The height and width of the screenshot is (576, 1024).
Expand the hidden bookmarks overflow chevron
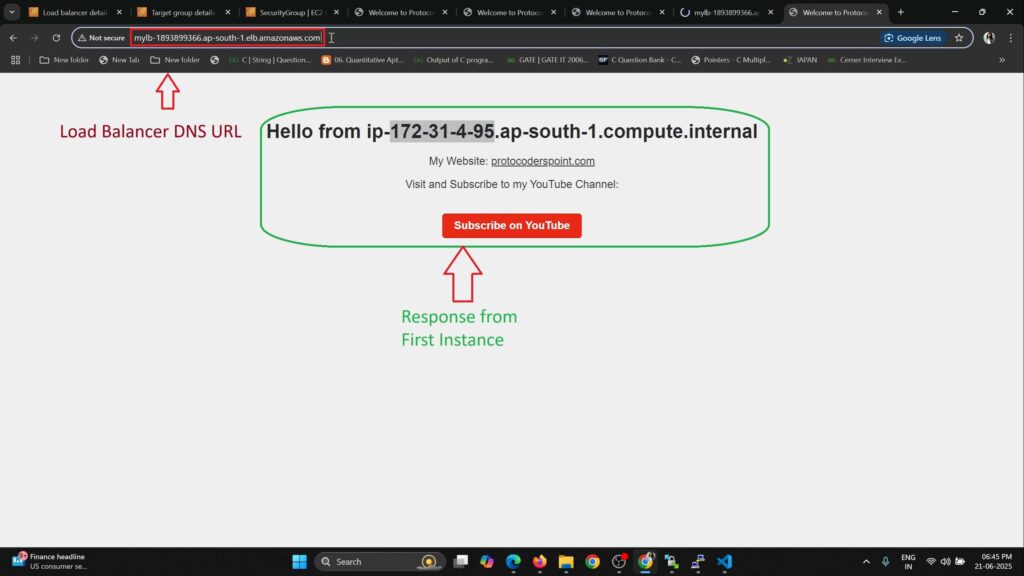[x=1002, y=59]
